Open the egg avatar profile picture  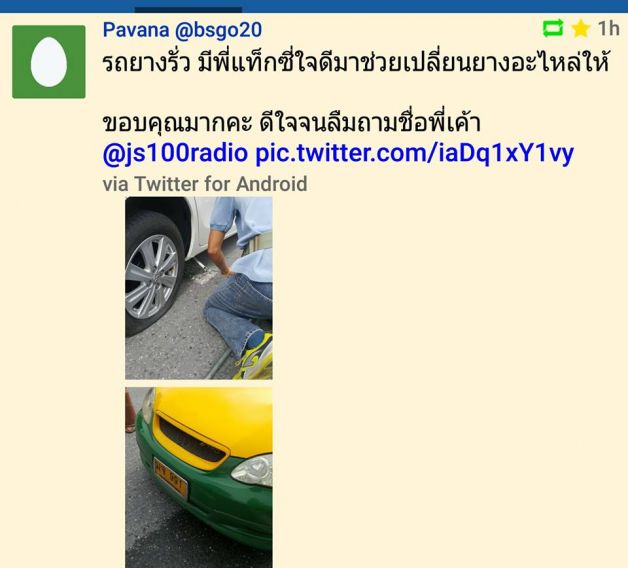click(x=49, y=62)
